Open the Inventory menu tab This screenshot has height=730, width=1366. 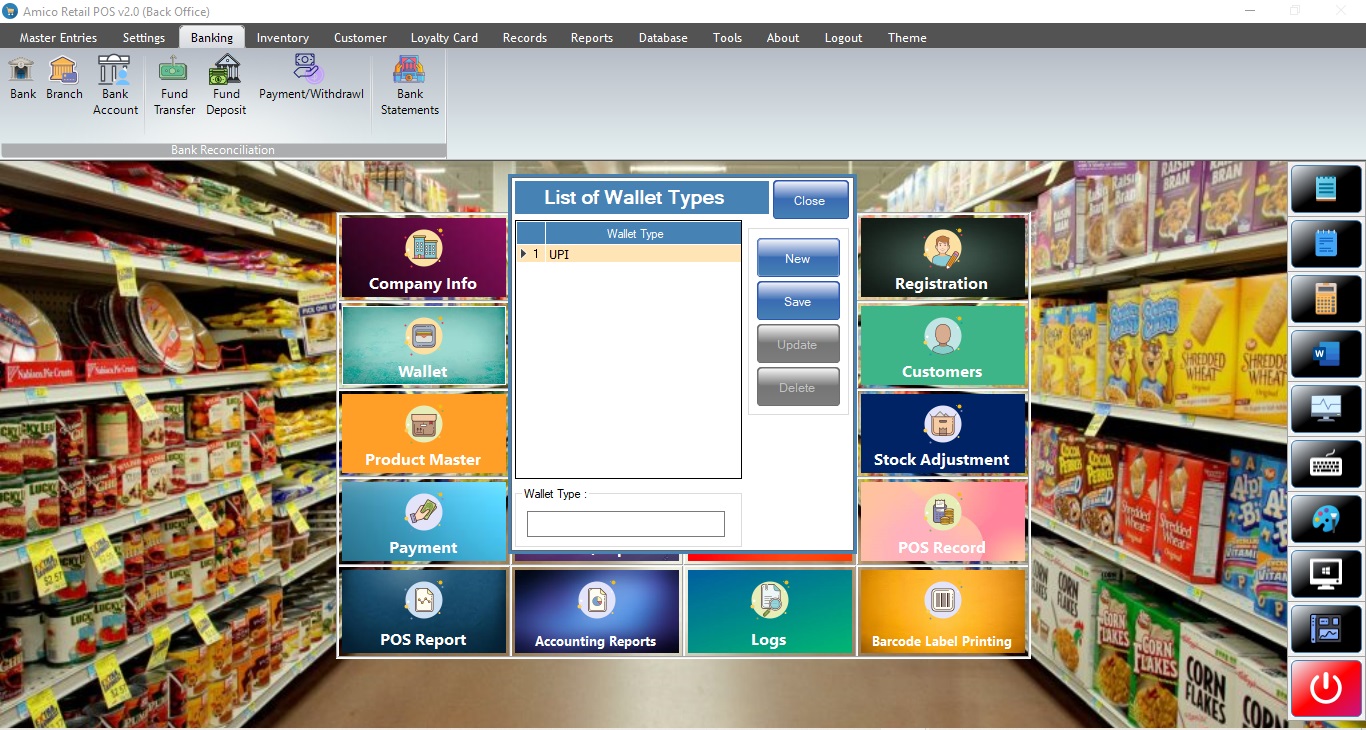tap(282, 38)
